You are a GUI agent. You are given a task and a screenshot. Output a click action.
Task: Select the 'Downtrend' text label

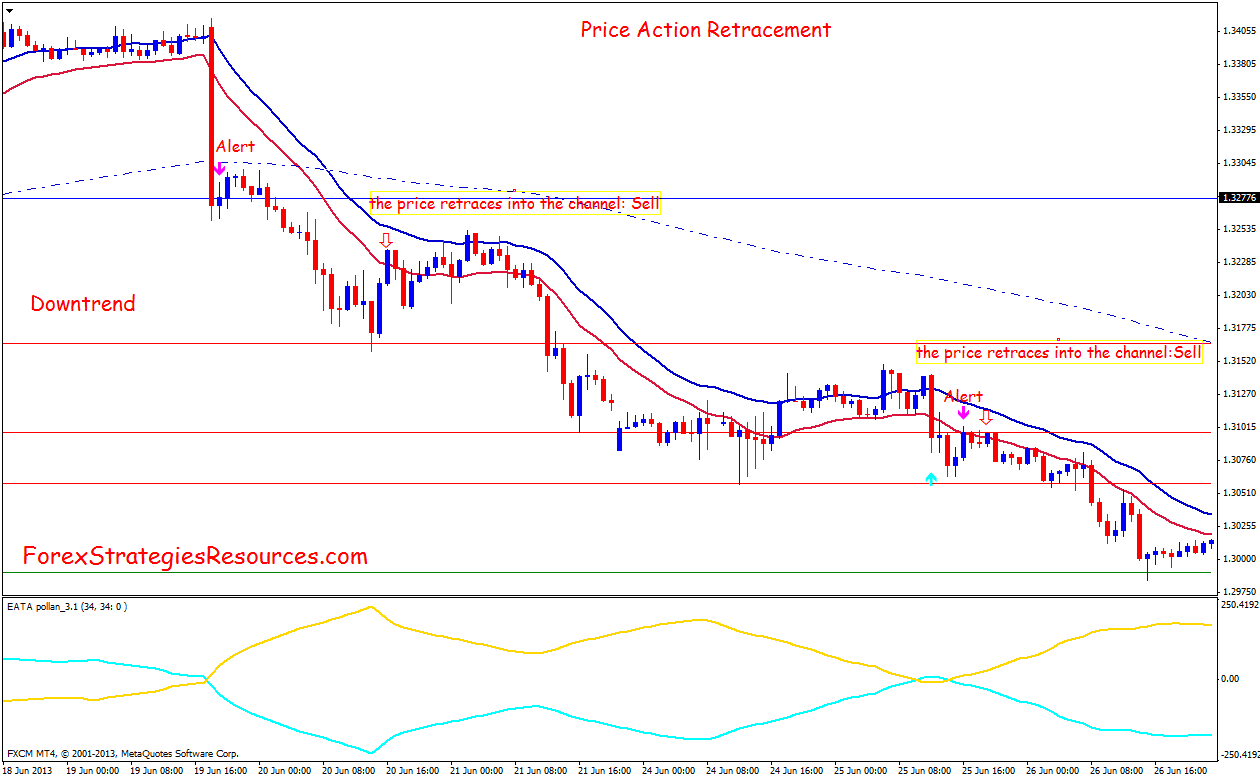point(83,303)
